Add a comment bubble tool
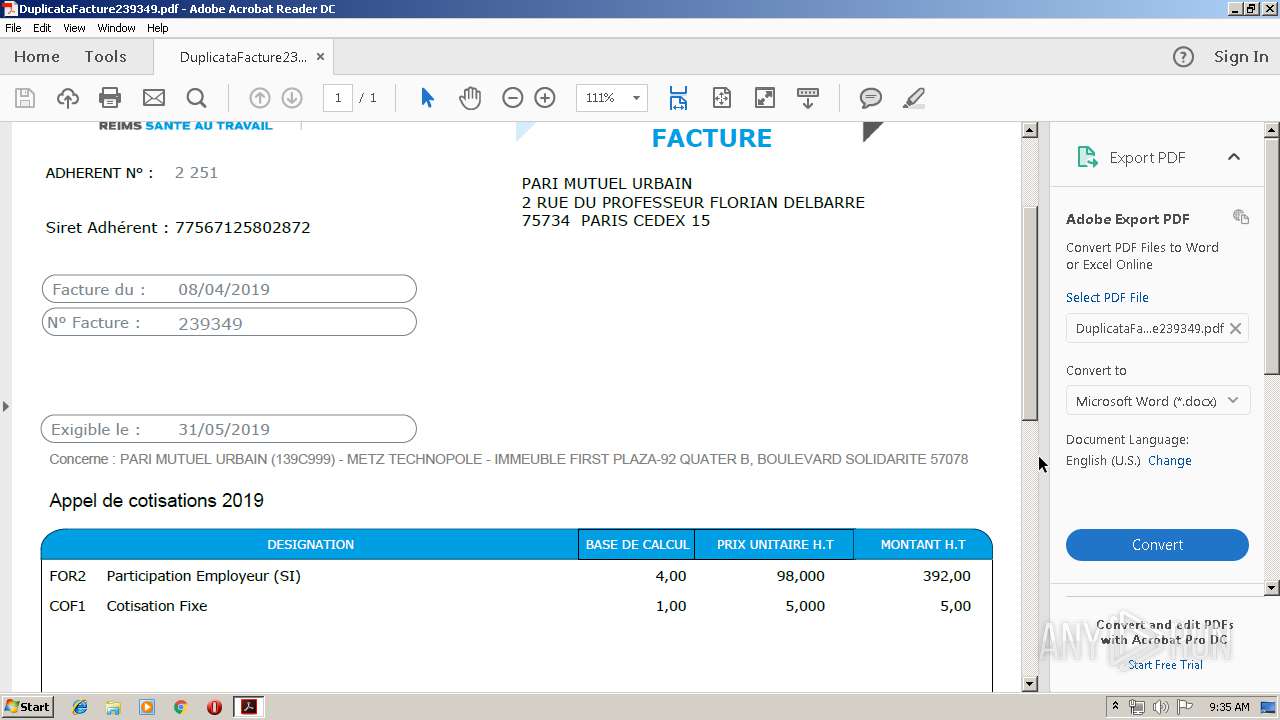The image size is (1280, 720). (x=871, y=98)
